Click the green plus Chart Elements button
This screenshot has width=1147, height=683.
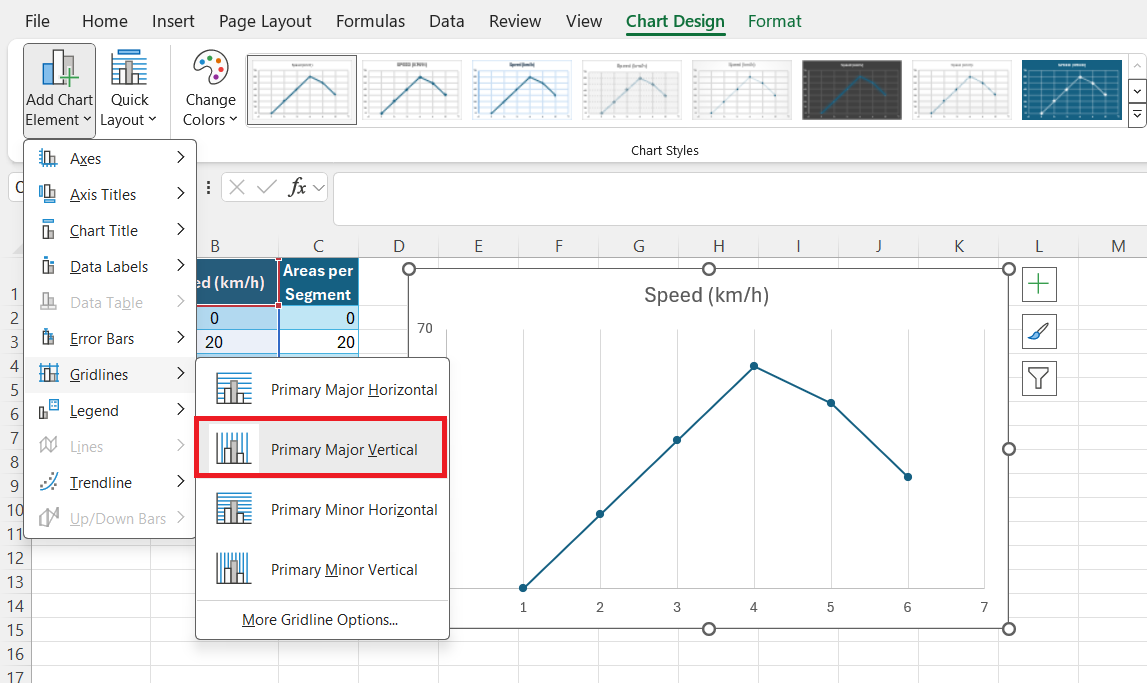coord(1039,284)
